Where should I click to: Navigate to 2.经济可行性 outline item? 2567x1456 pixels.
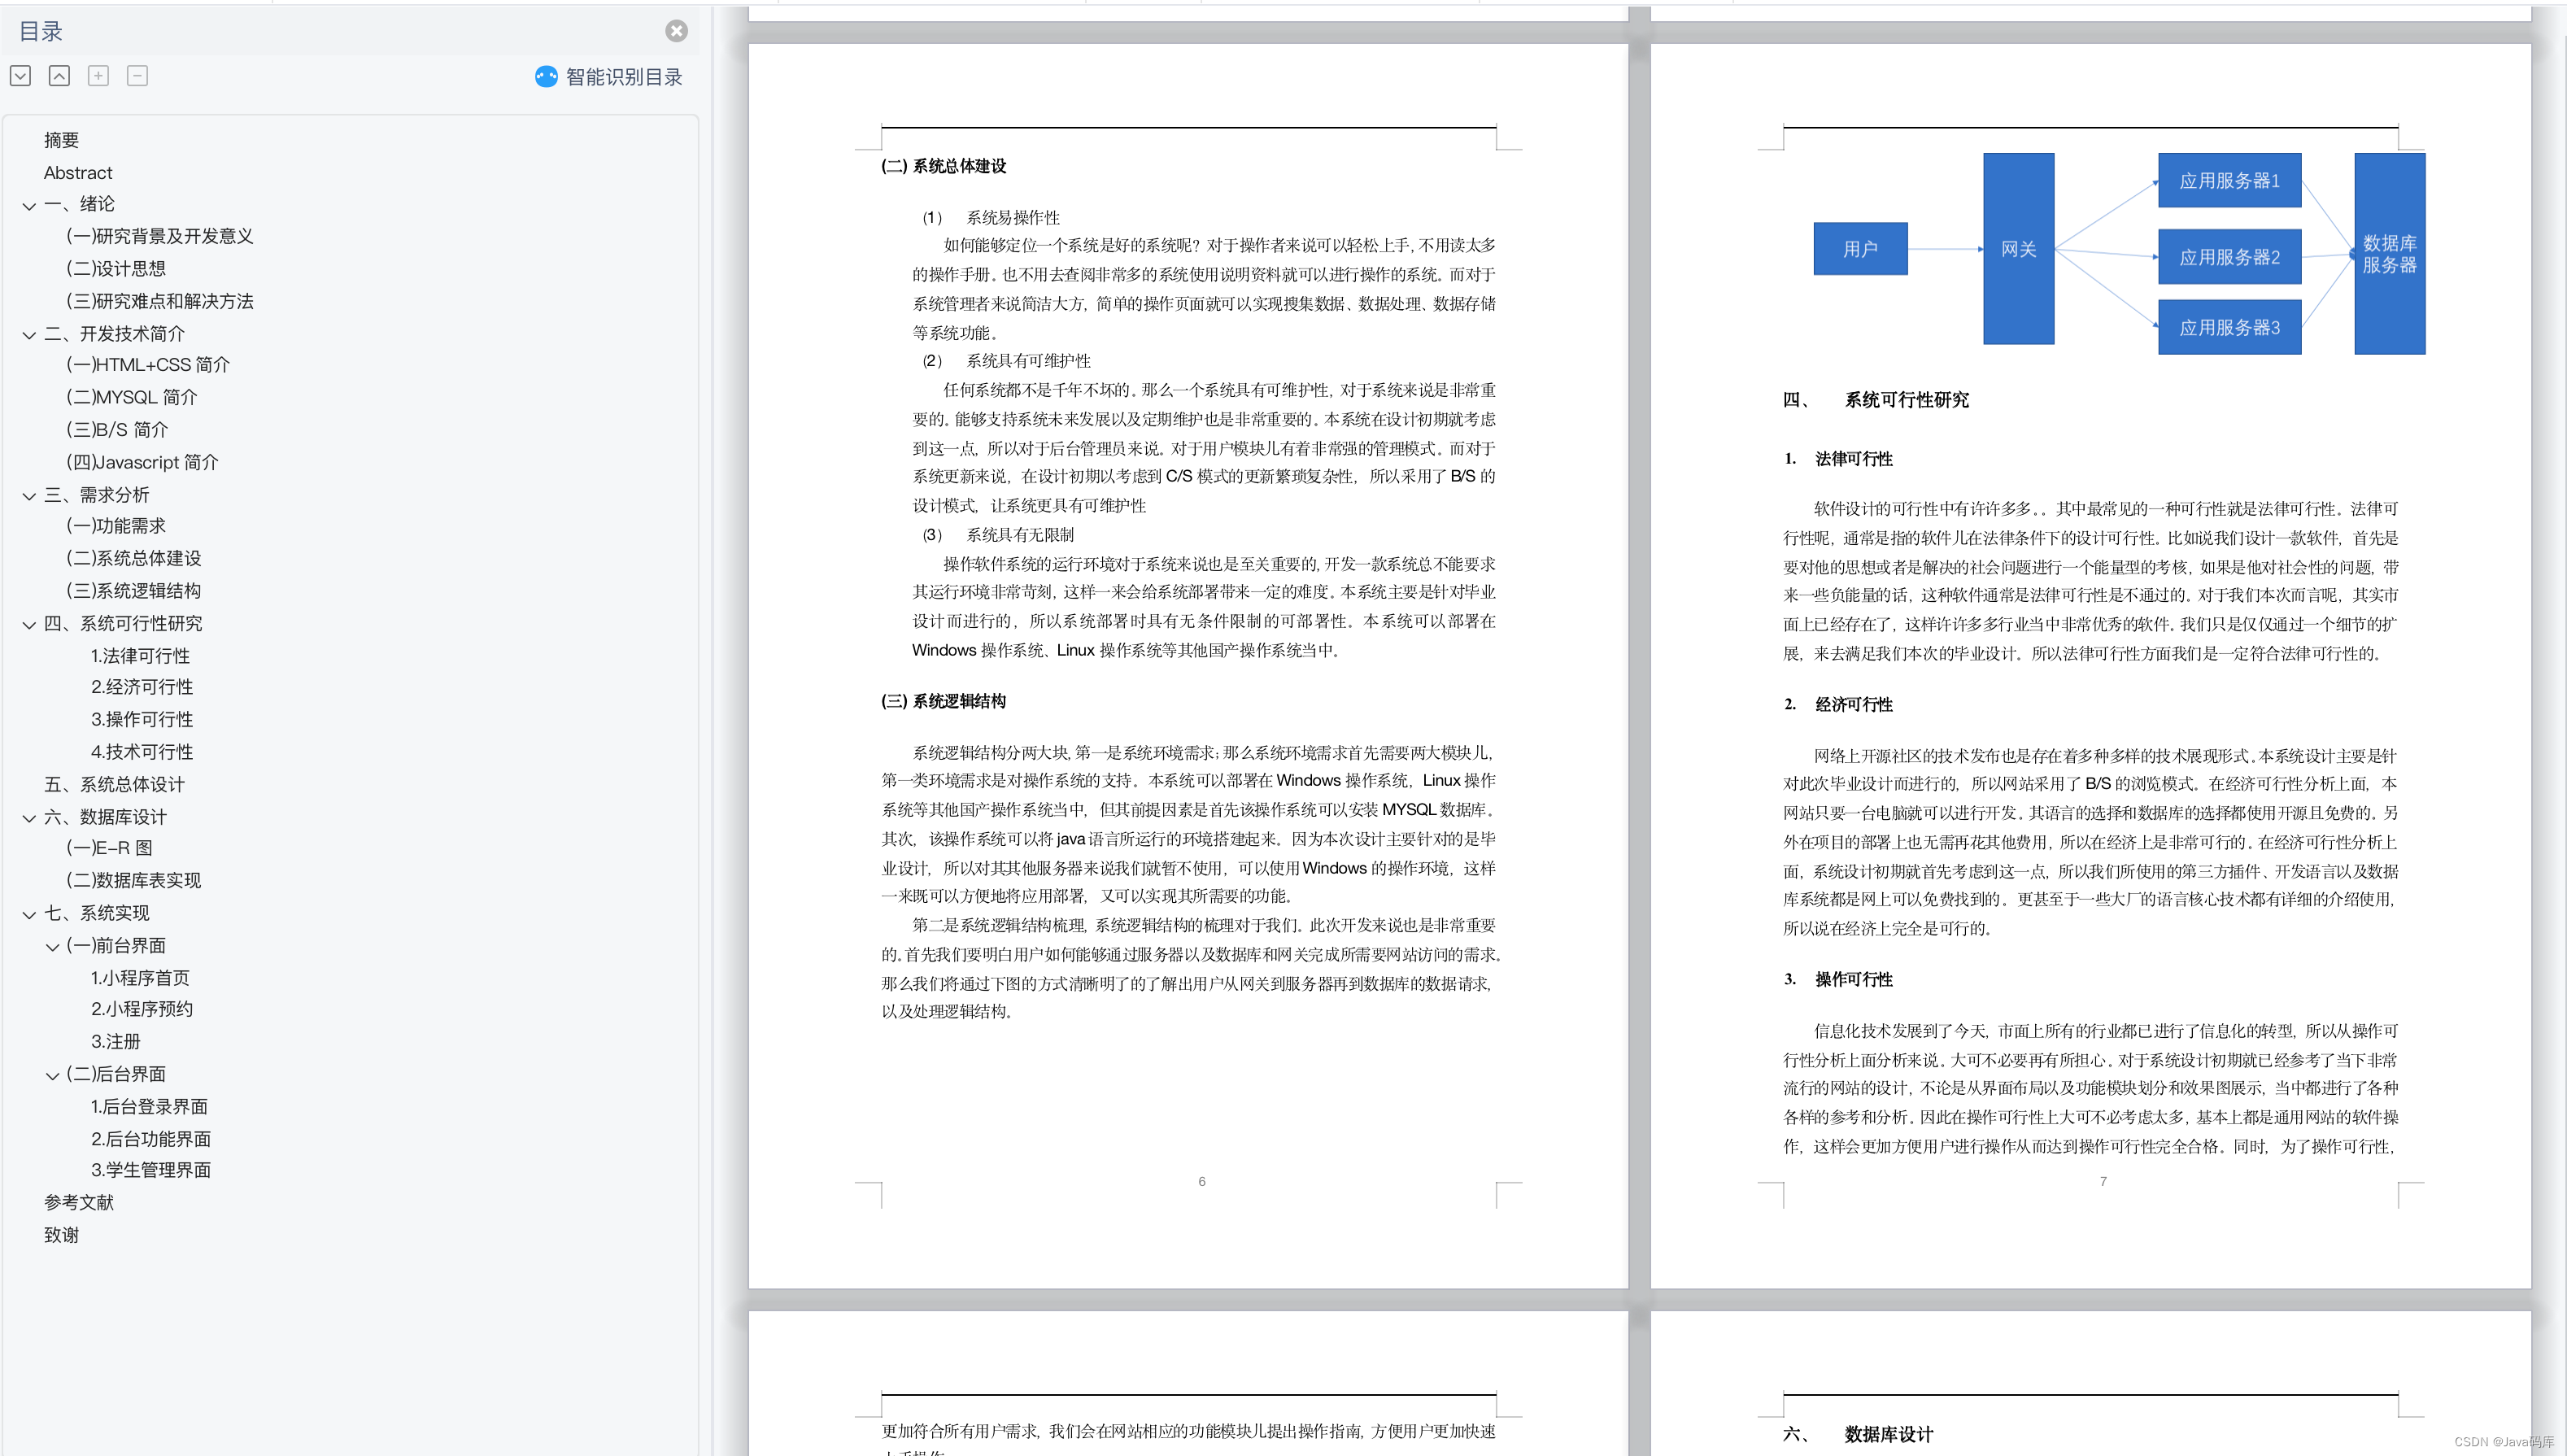click(142, 687)
